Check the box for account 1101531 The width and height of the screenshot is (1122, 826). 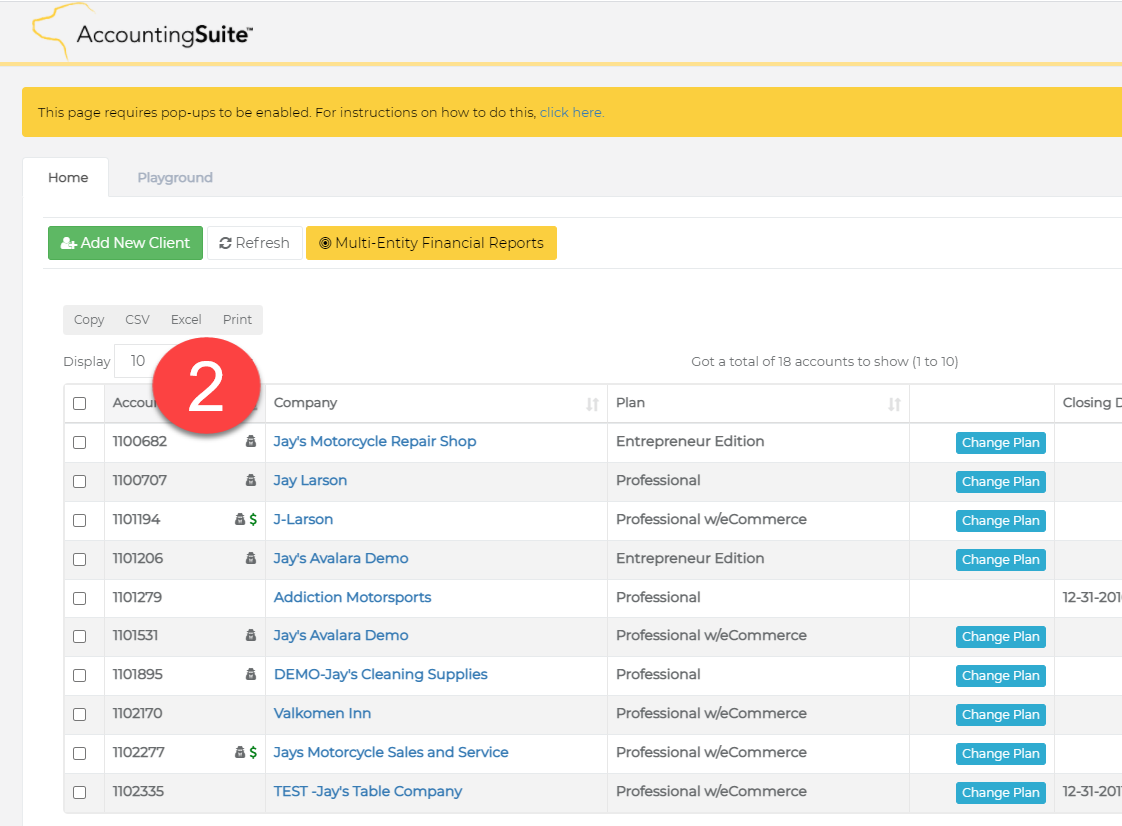pyautogui.click(x=79, y=636)
